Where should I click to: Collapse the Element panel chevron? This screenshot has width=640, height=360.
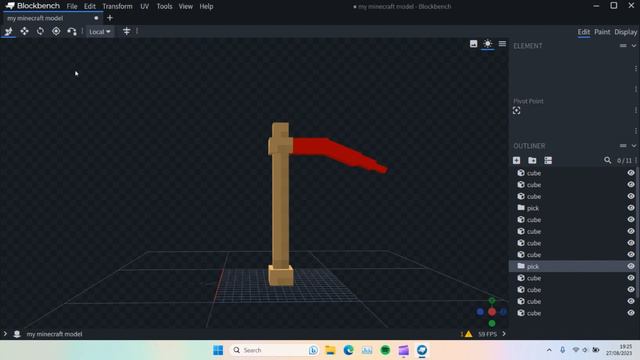634,46
